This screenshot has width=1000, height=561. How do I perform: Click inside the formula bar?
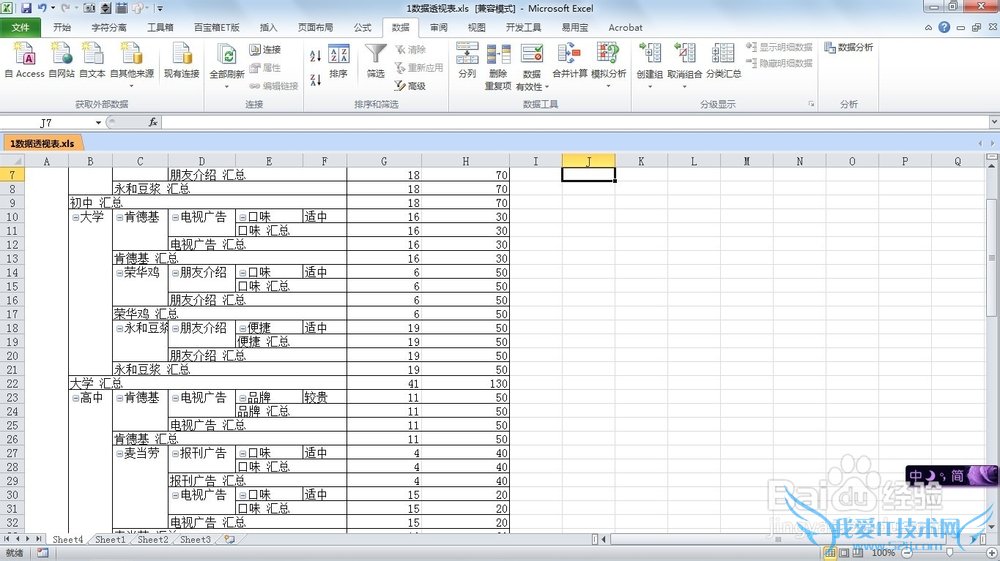point(574,122)
